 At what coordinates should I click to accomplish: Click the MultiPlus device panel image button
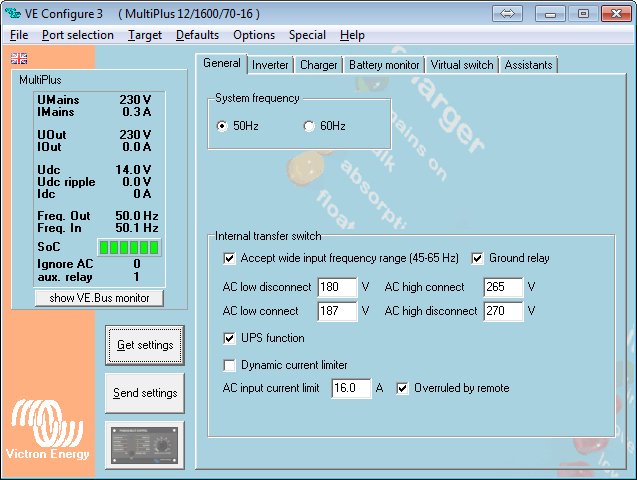tap(144, 446)
